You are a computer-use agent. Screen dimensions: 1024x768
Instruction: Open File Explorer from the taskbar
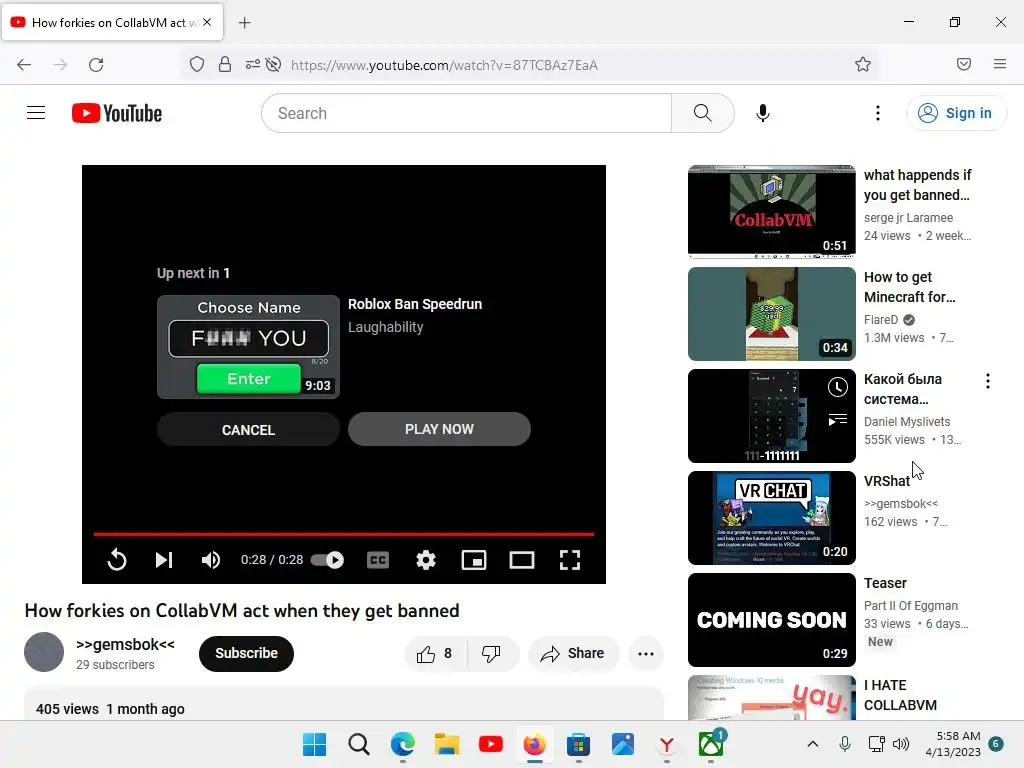coord(447,744)
